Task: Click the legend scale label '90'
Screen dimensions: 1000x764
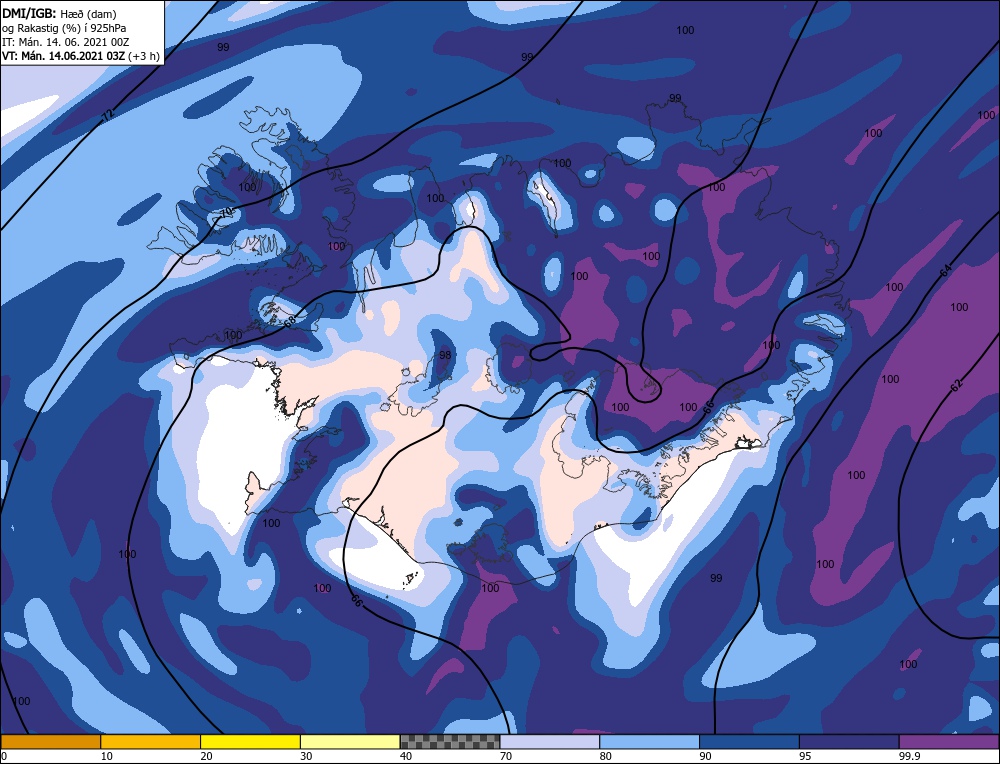Action: coord(706,756)
